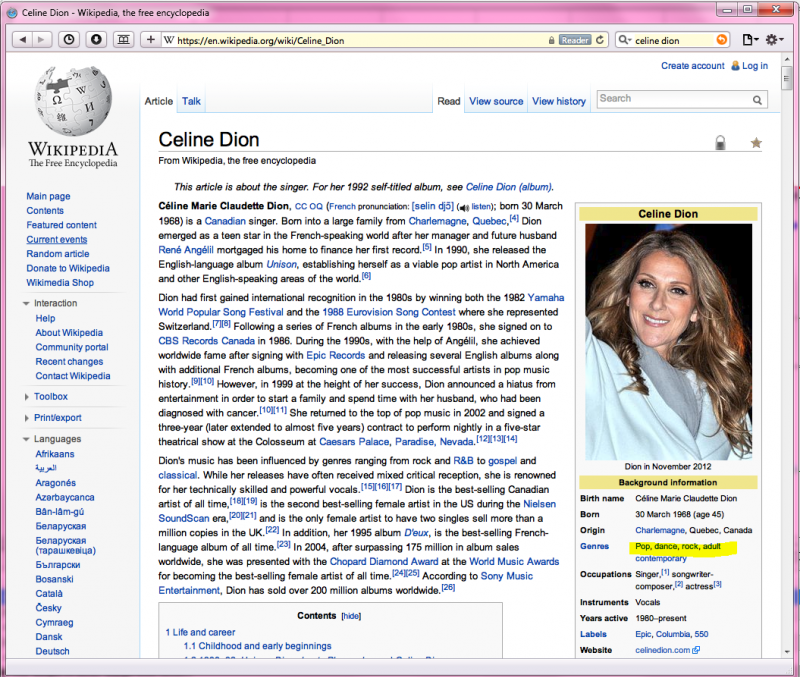Click the Wikipedia search magnifier icon

click(757, 100)
